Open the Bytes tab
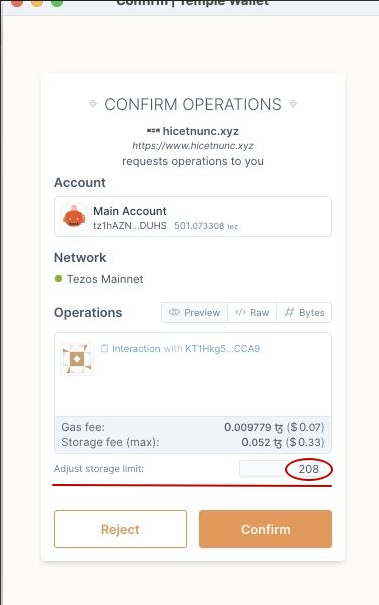The height and width of the screenshot is (605, 379). [304, 312]
